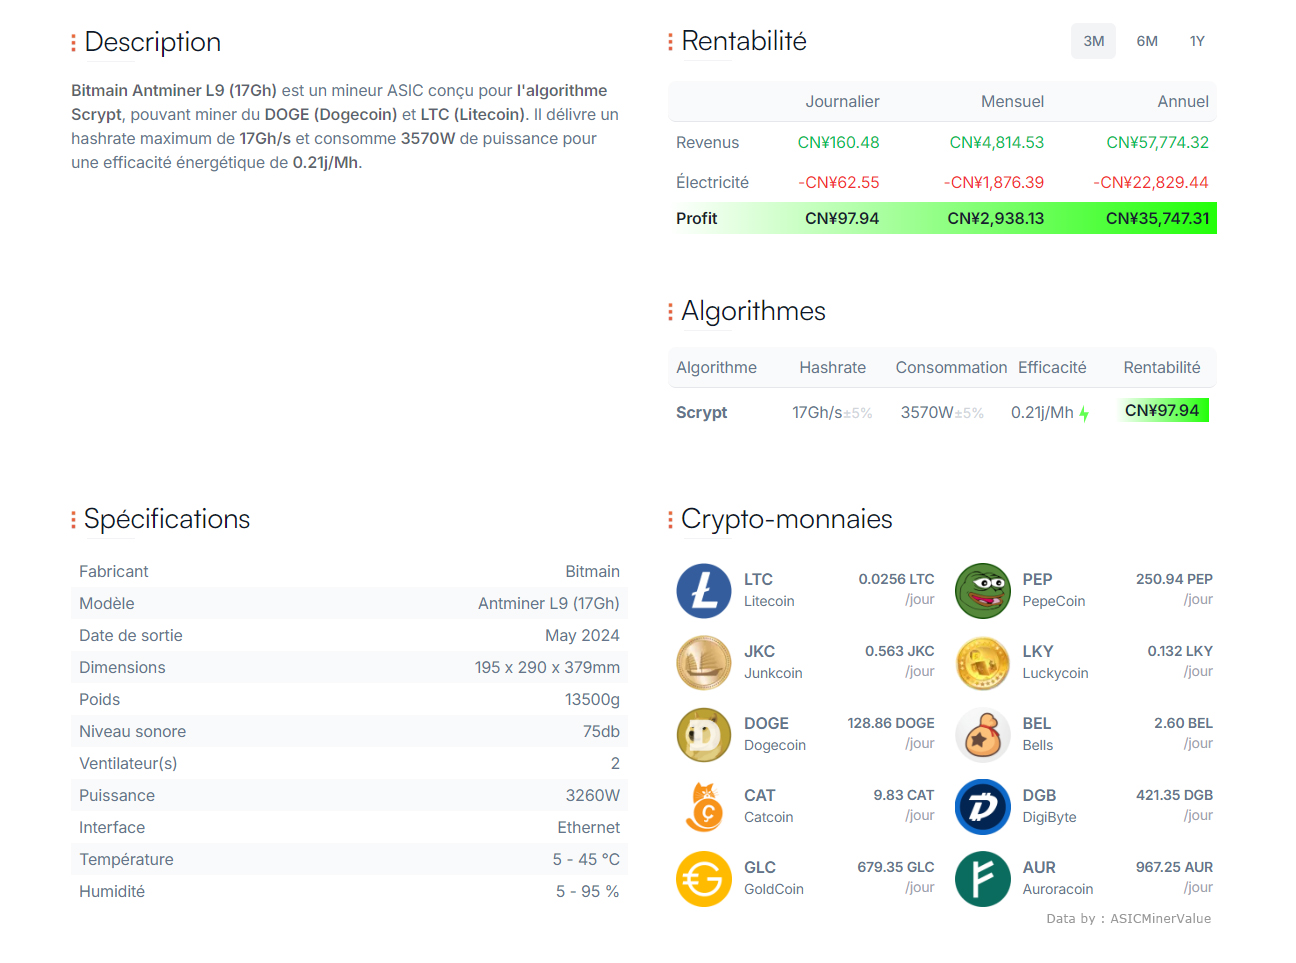Switch profitability to the 3M tab

pos(1093,41)
